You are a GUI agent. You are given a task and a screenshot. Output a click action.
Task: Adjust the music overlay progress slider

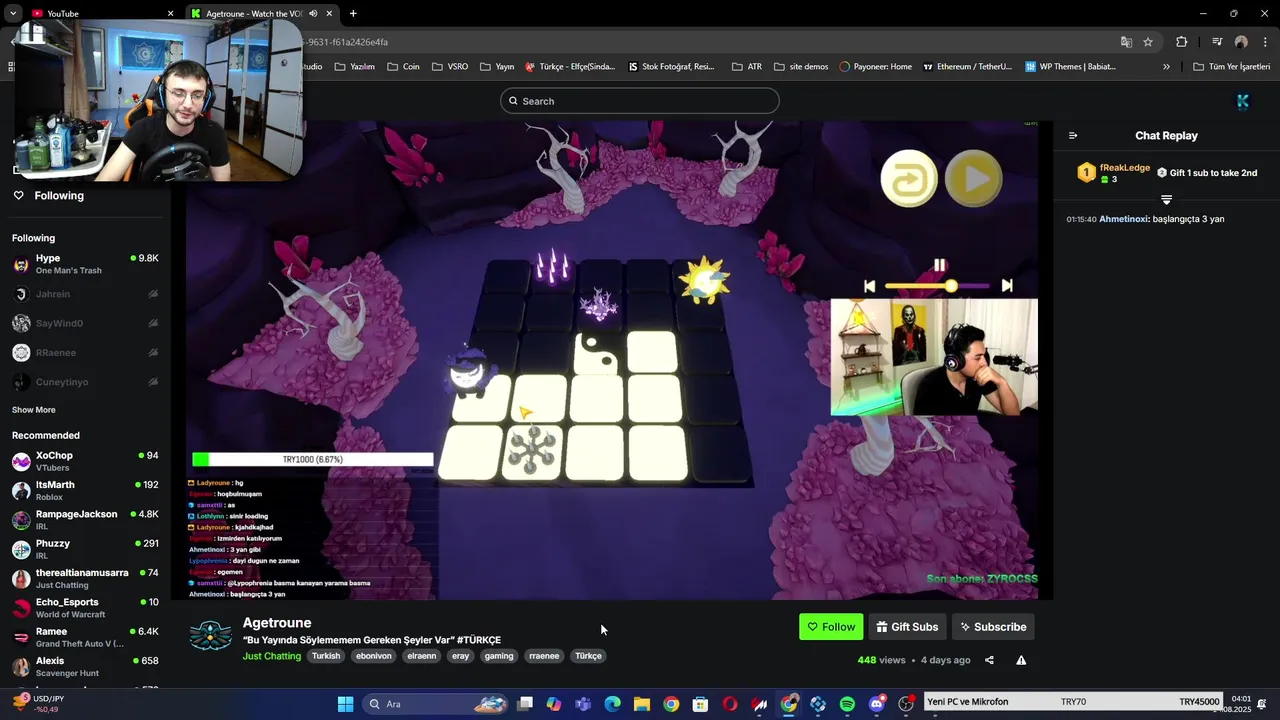tap(938, 286)
